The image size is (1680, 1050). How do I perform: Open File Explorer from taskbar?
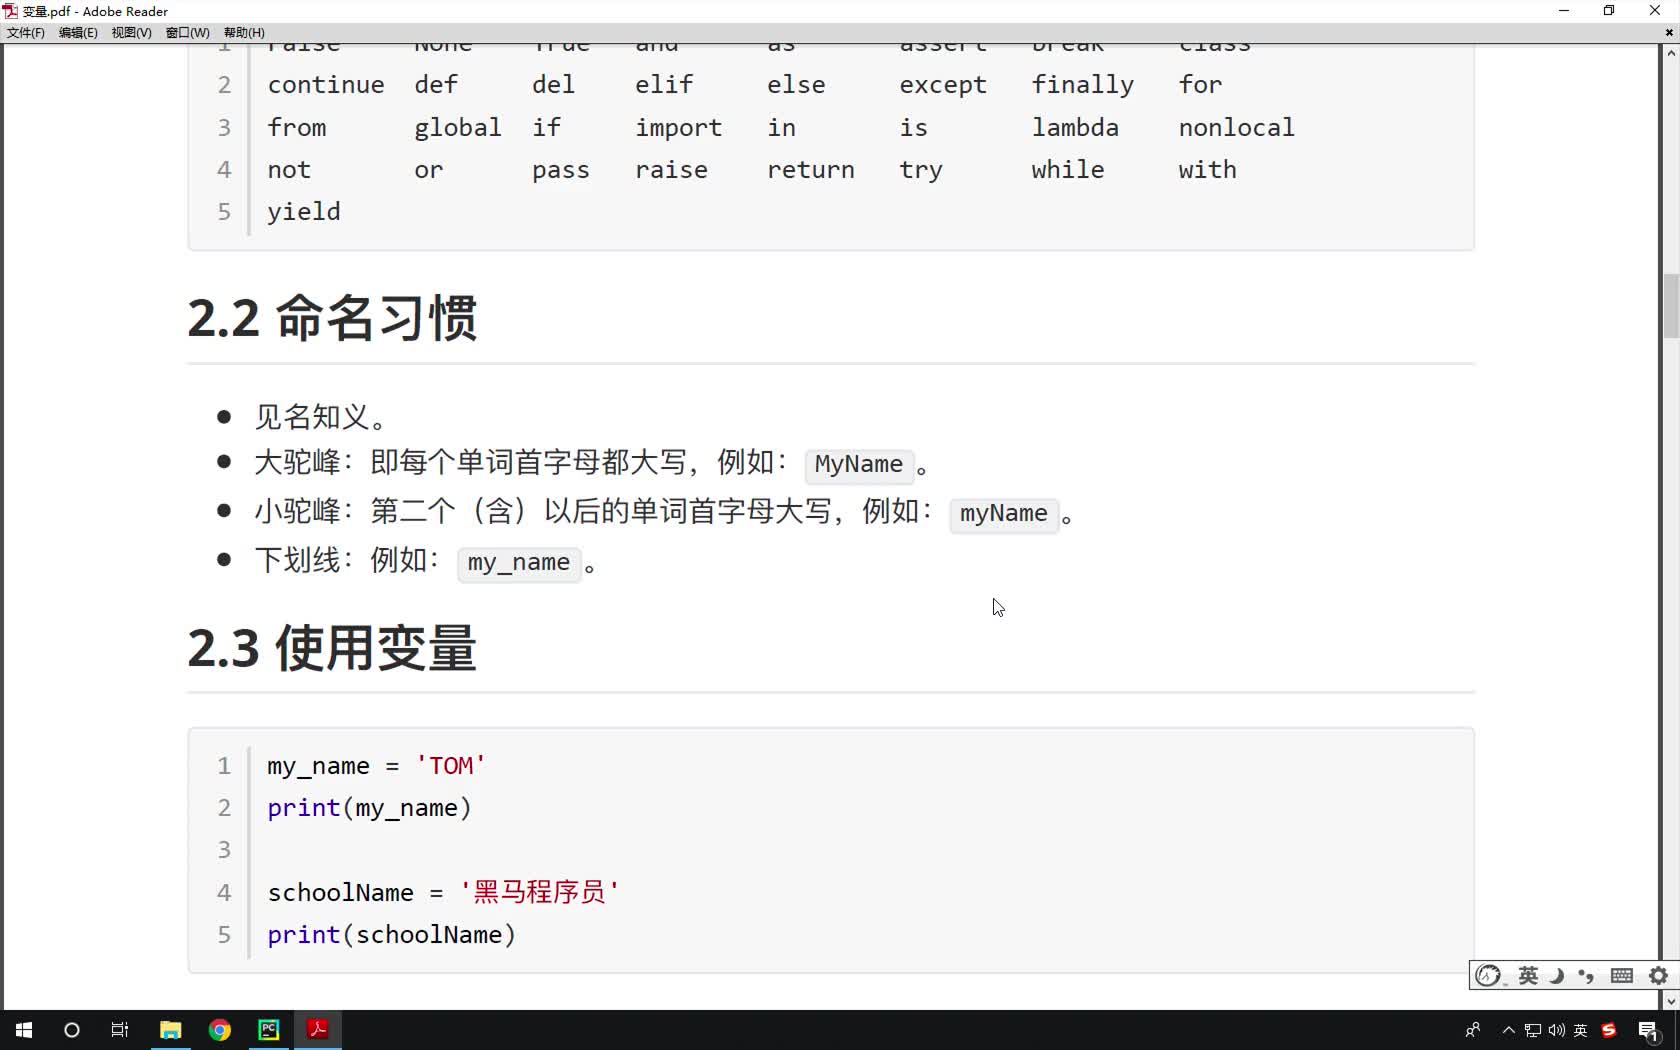[x=171, y=1030]
